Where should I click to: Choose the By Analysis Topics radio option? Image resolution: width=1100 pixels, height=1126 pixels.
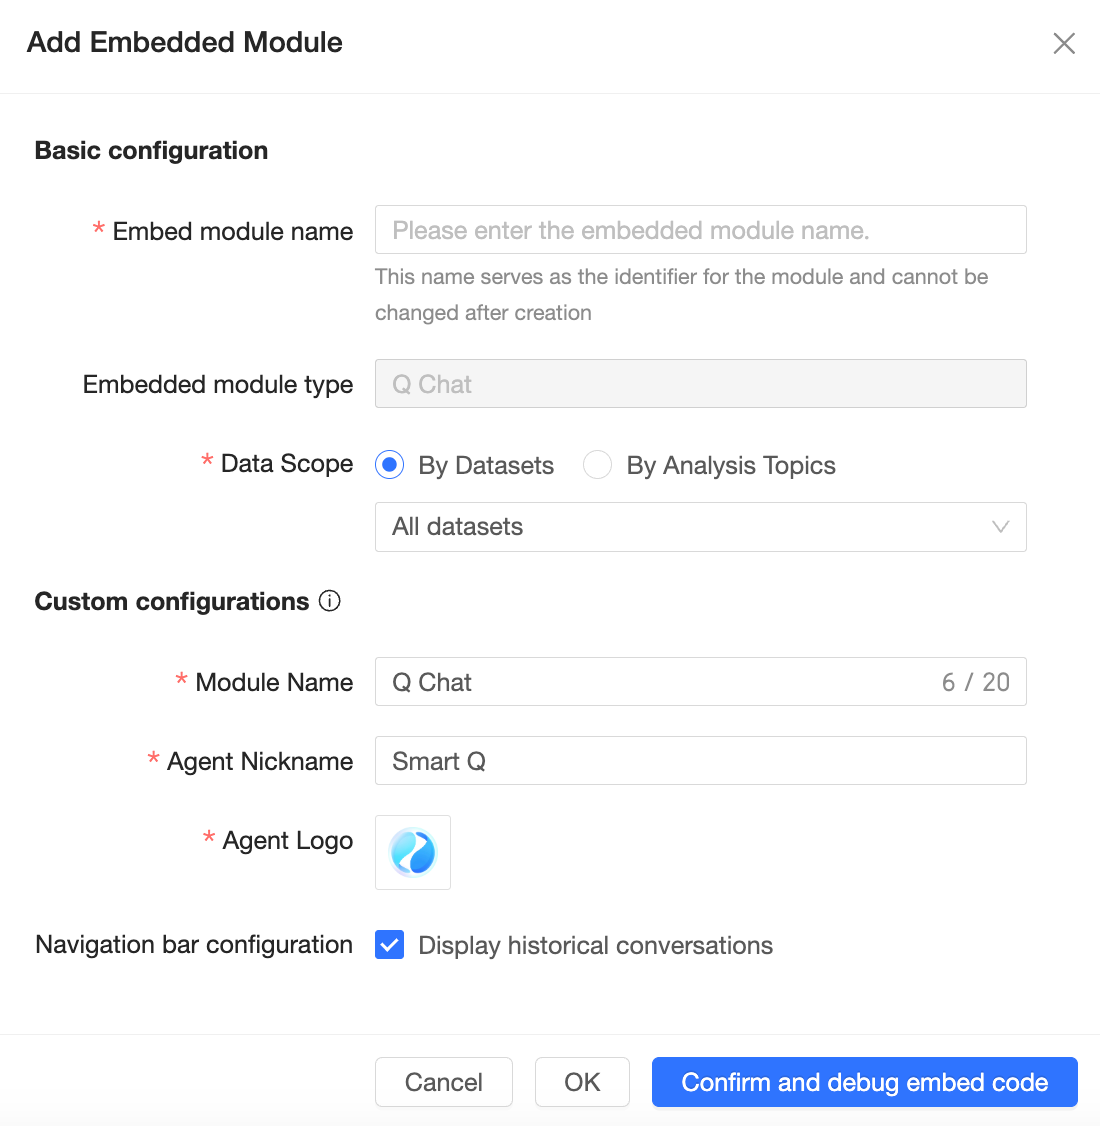click(598, 465)
